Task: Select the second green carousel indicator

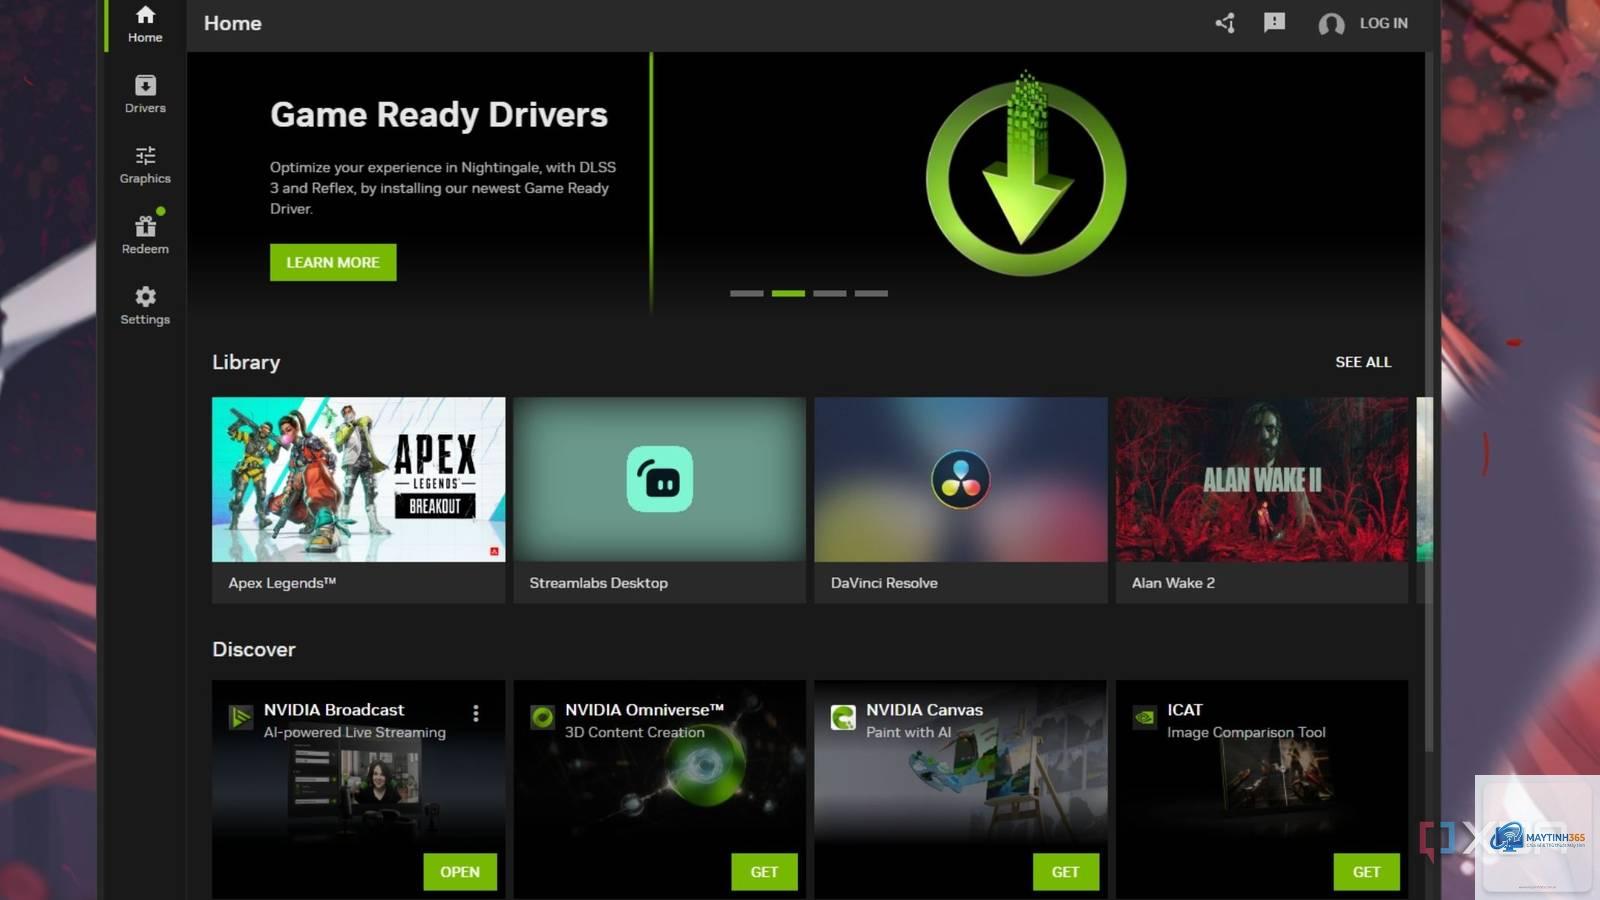Action: 788,293
